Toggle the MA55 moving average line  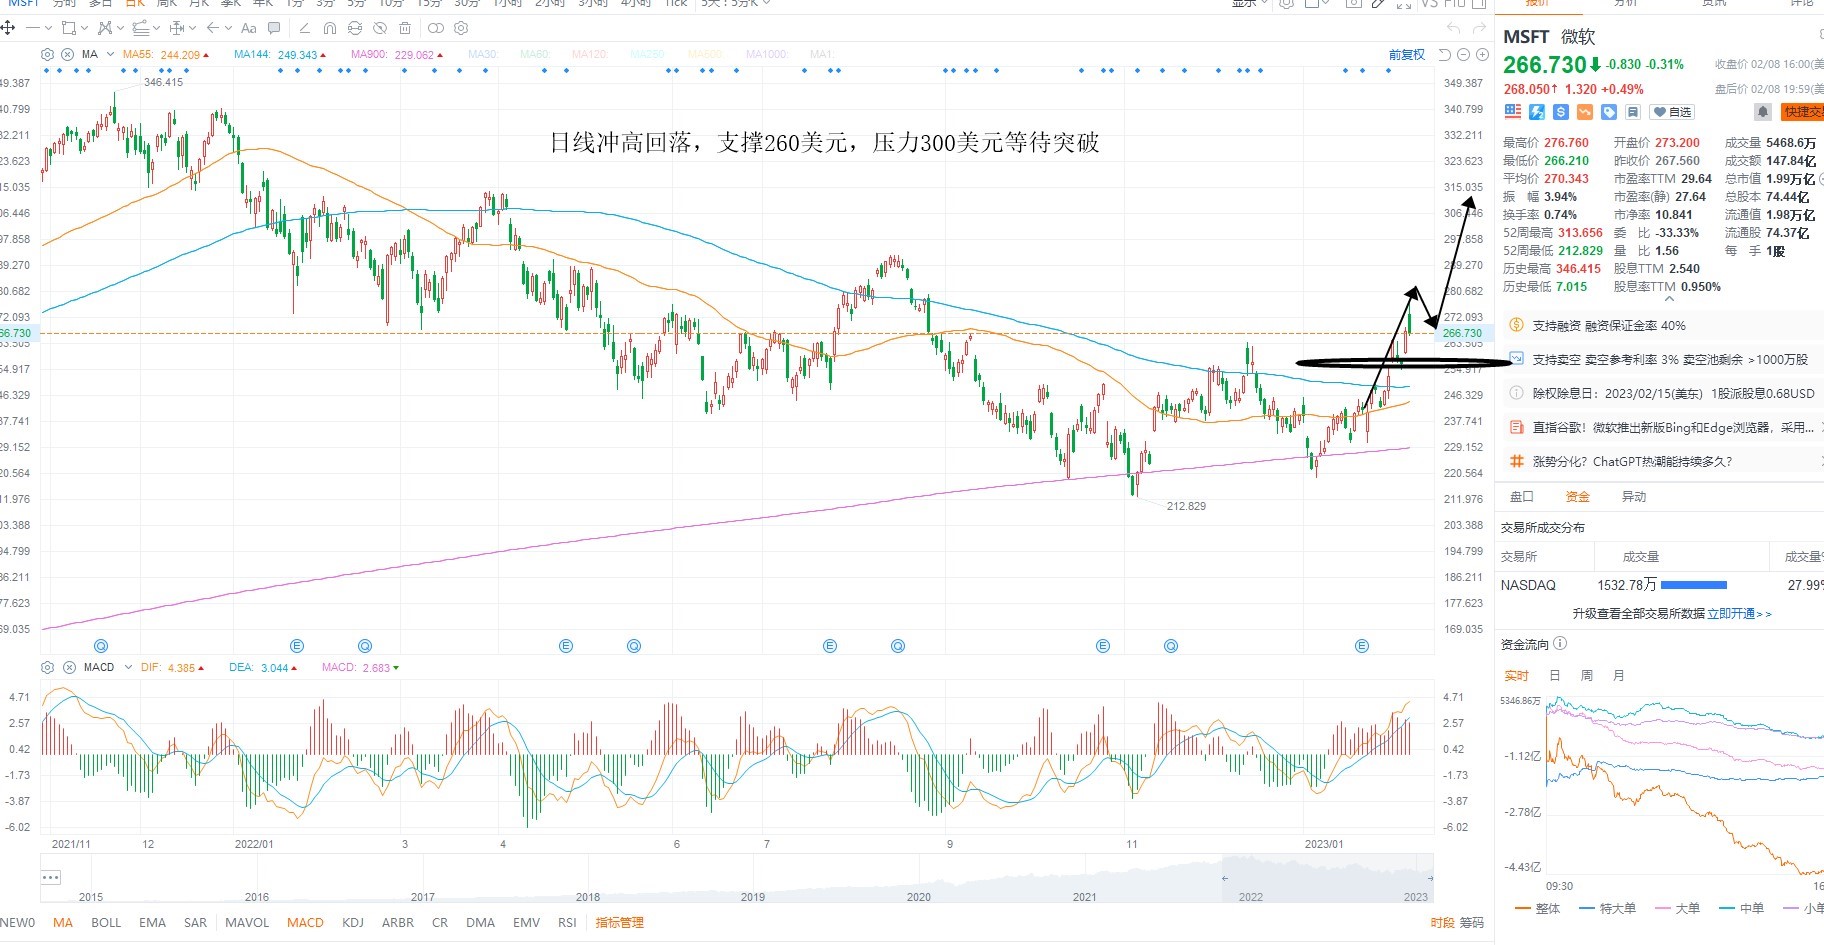166,55
